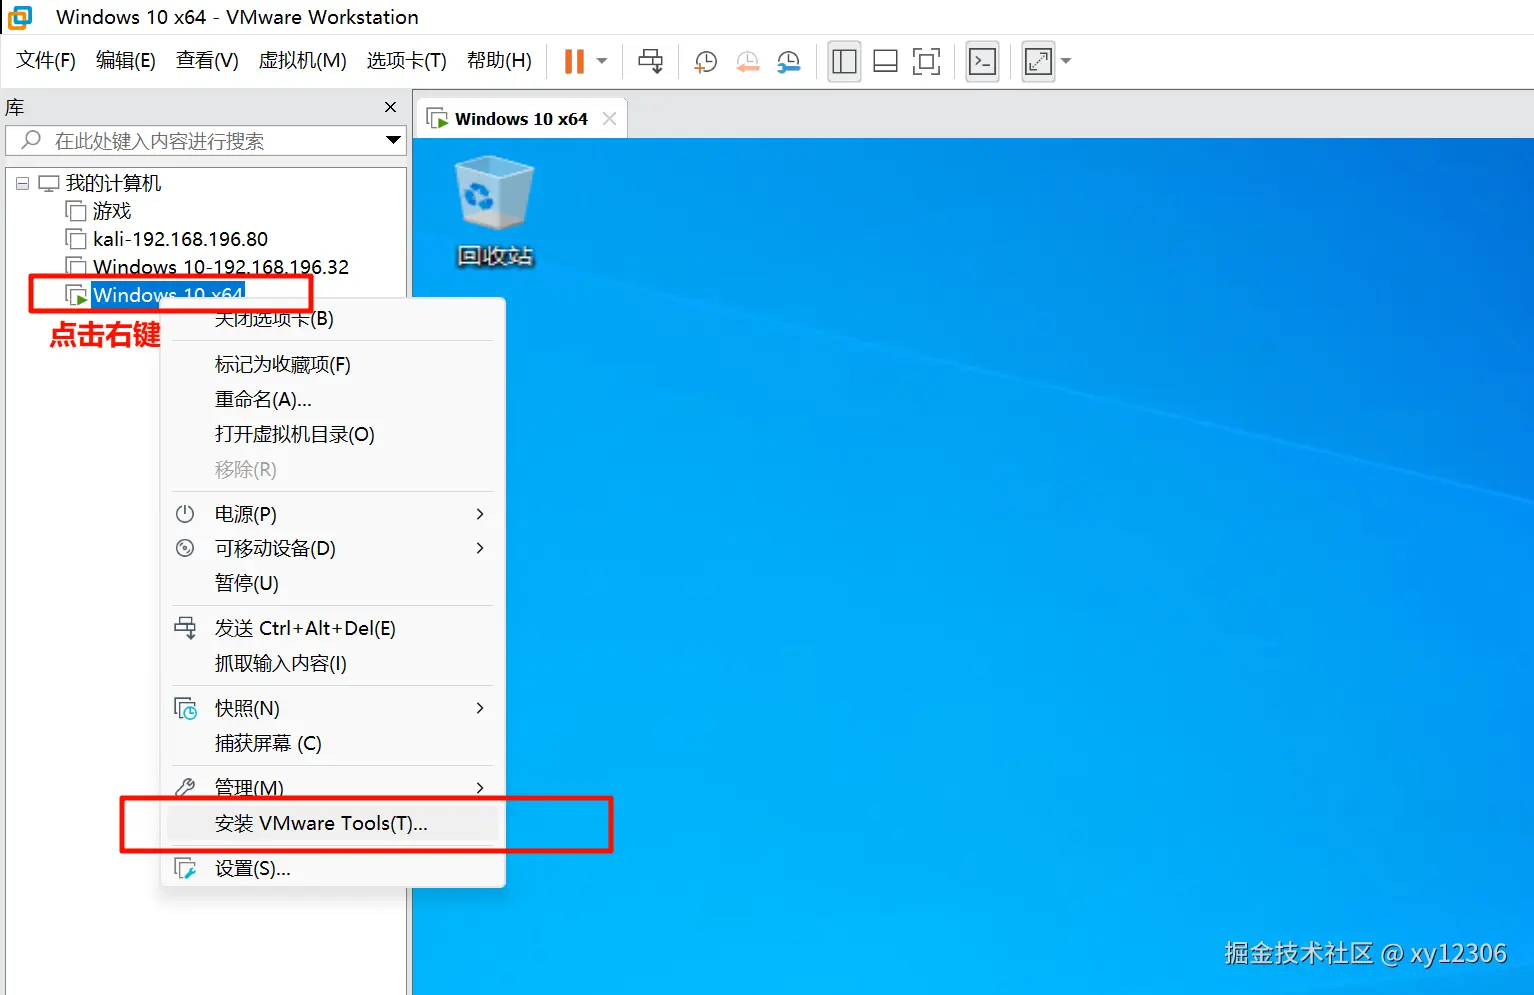
Task: Enter full screen mode icon
Action: (927, 61)
